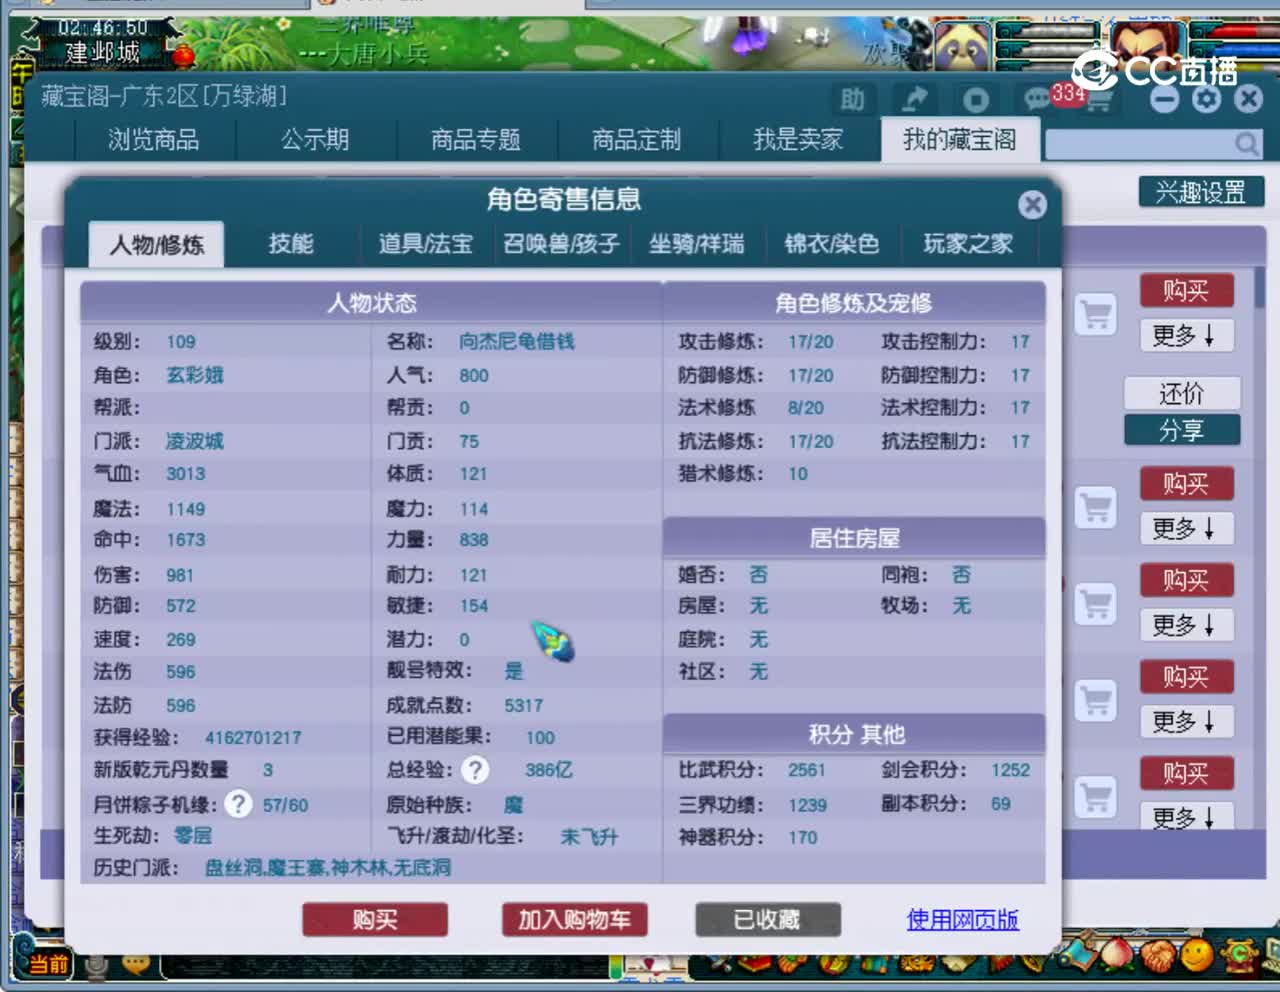Click the question mark beside 总经验
Screen dimensions: 1280x992
(475, 770)
